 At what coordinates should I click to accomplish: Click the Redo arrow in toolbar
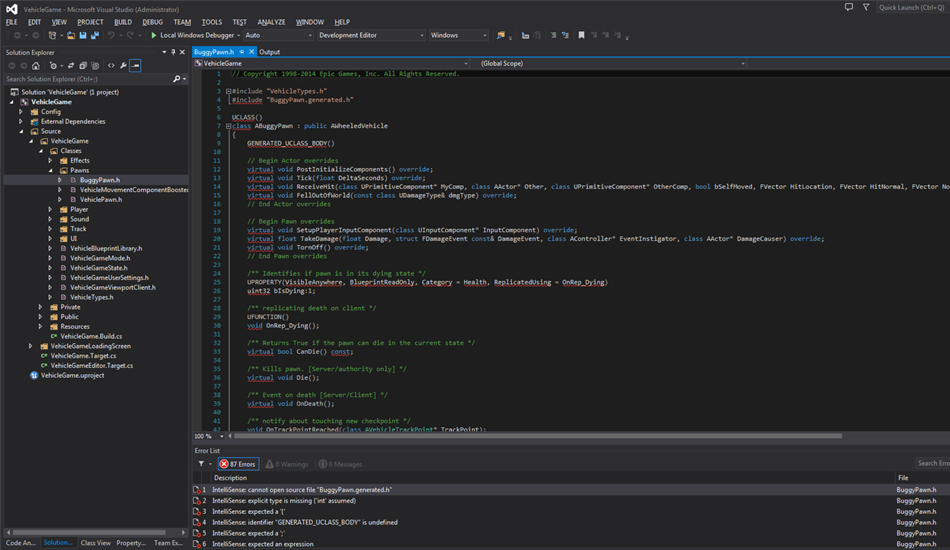coord(130,35)
